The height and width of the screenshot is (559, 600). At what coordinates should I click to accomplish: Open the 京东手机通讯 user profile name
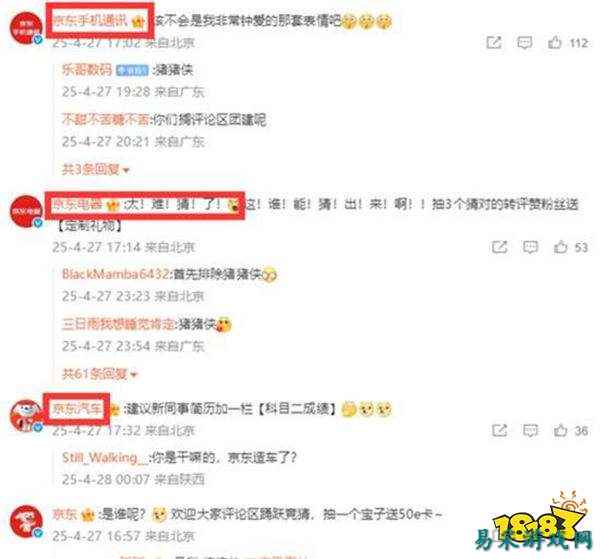90,20
